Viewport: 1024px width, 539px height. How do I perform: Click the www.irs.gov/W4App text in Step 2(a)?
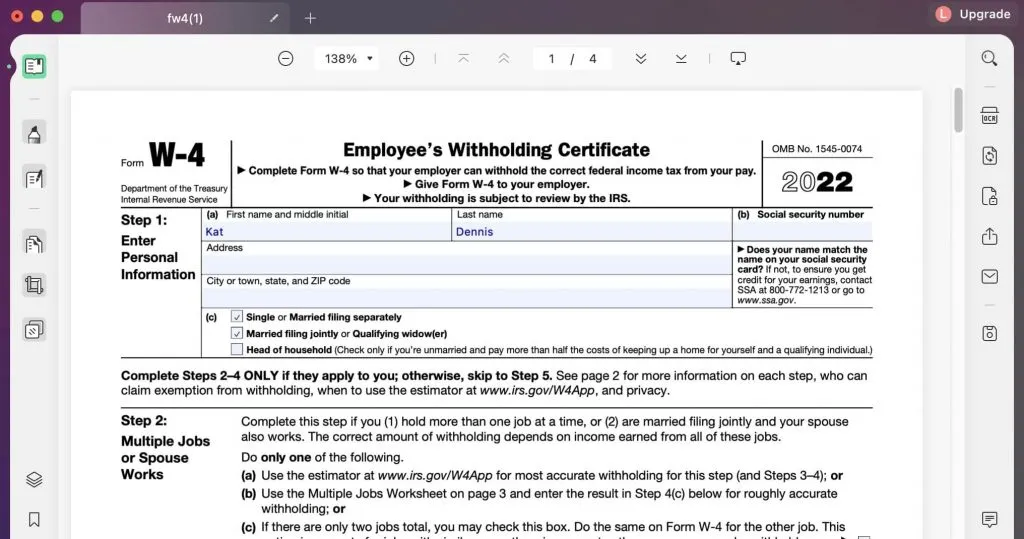pyautogui.click(x=435, y=476)
